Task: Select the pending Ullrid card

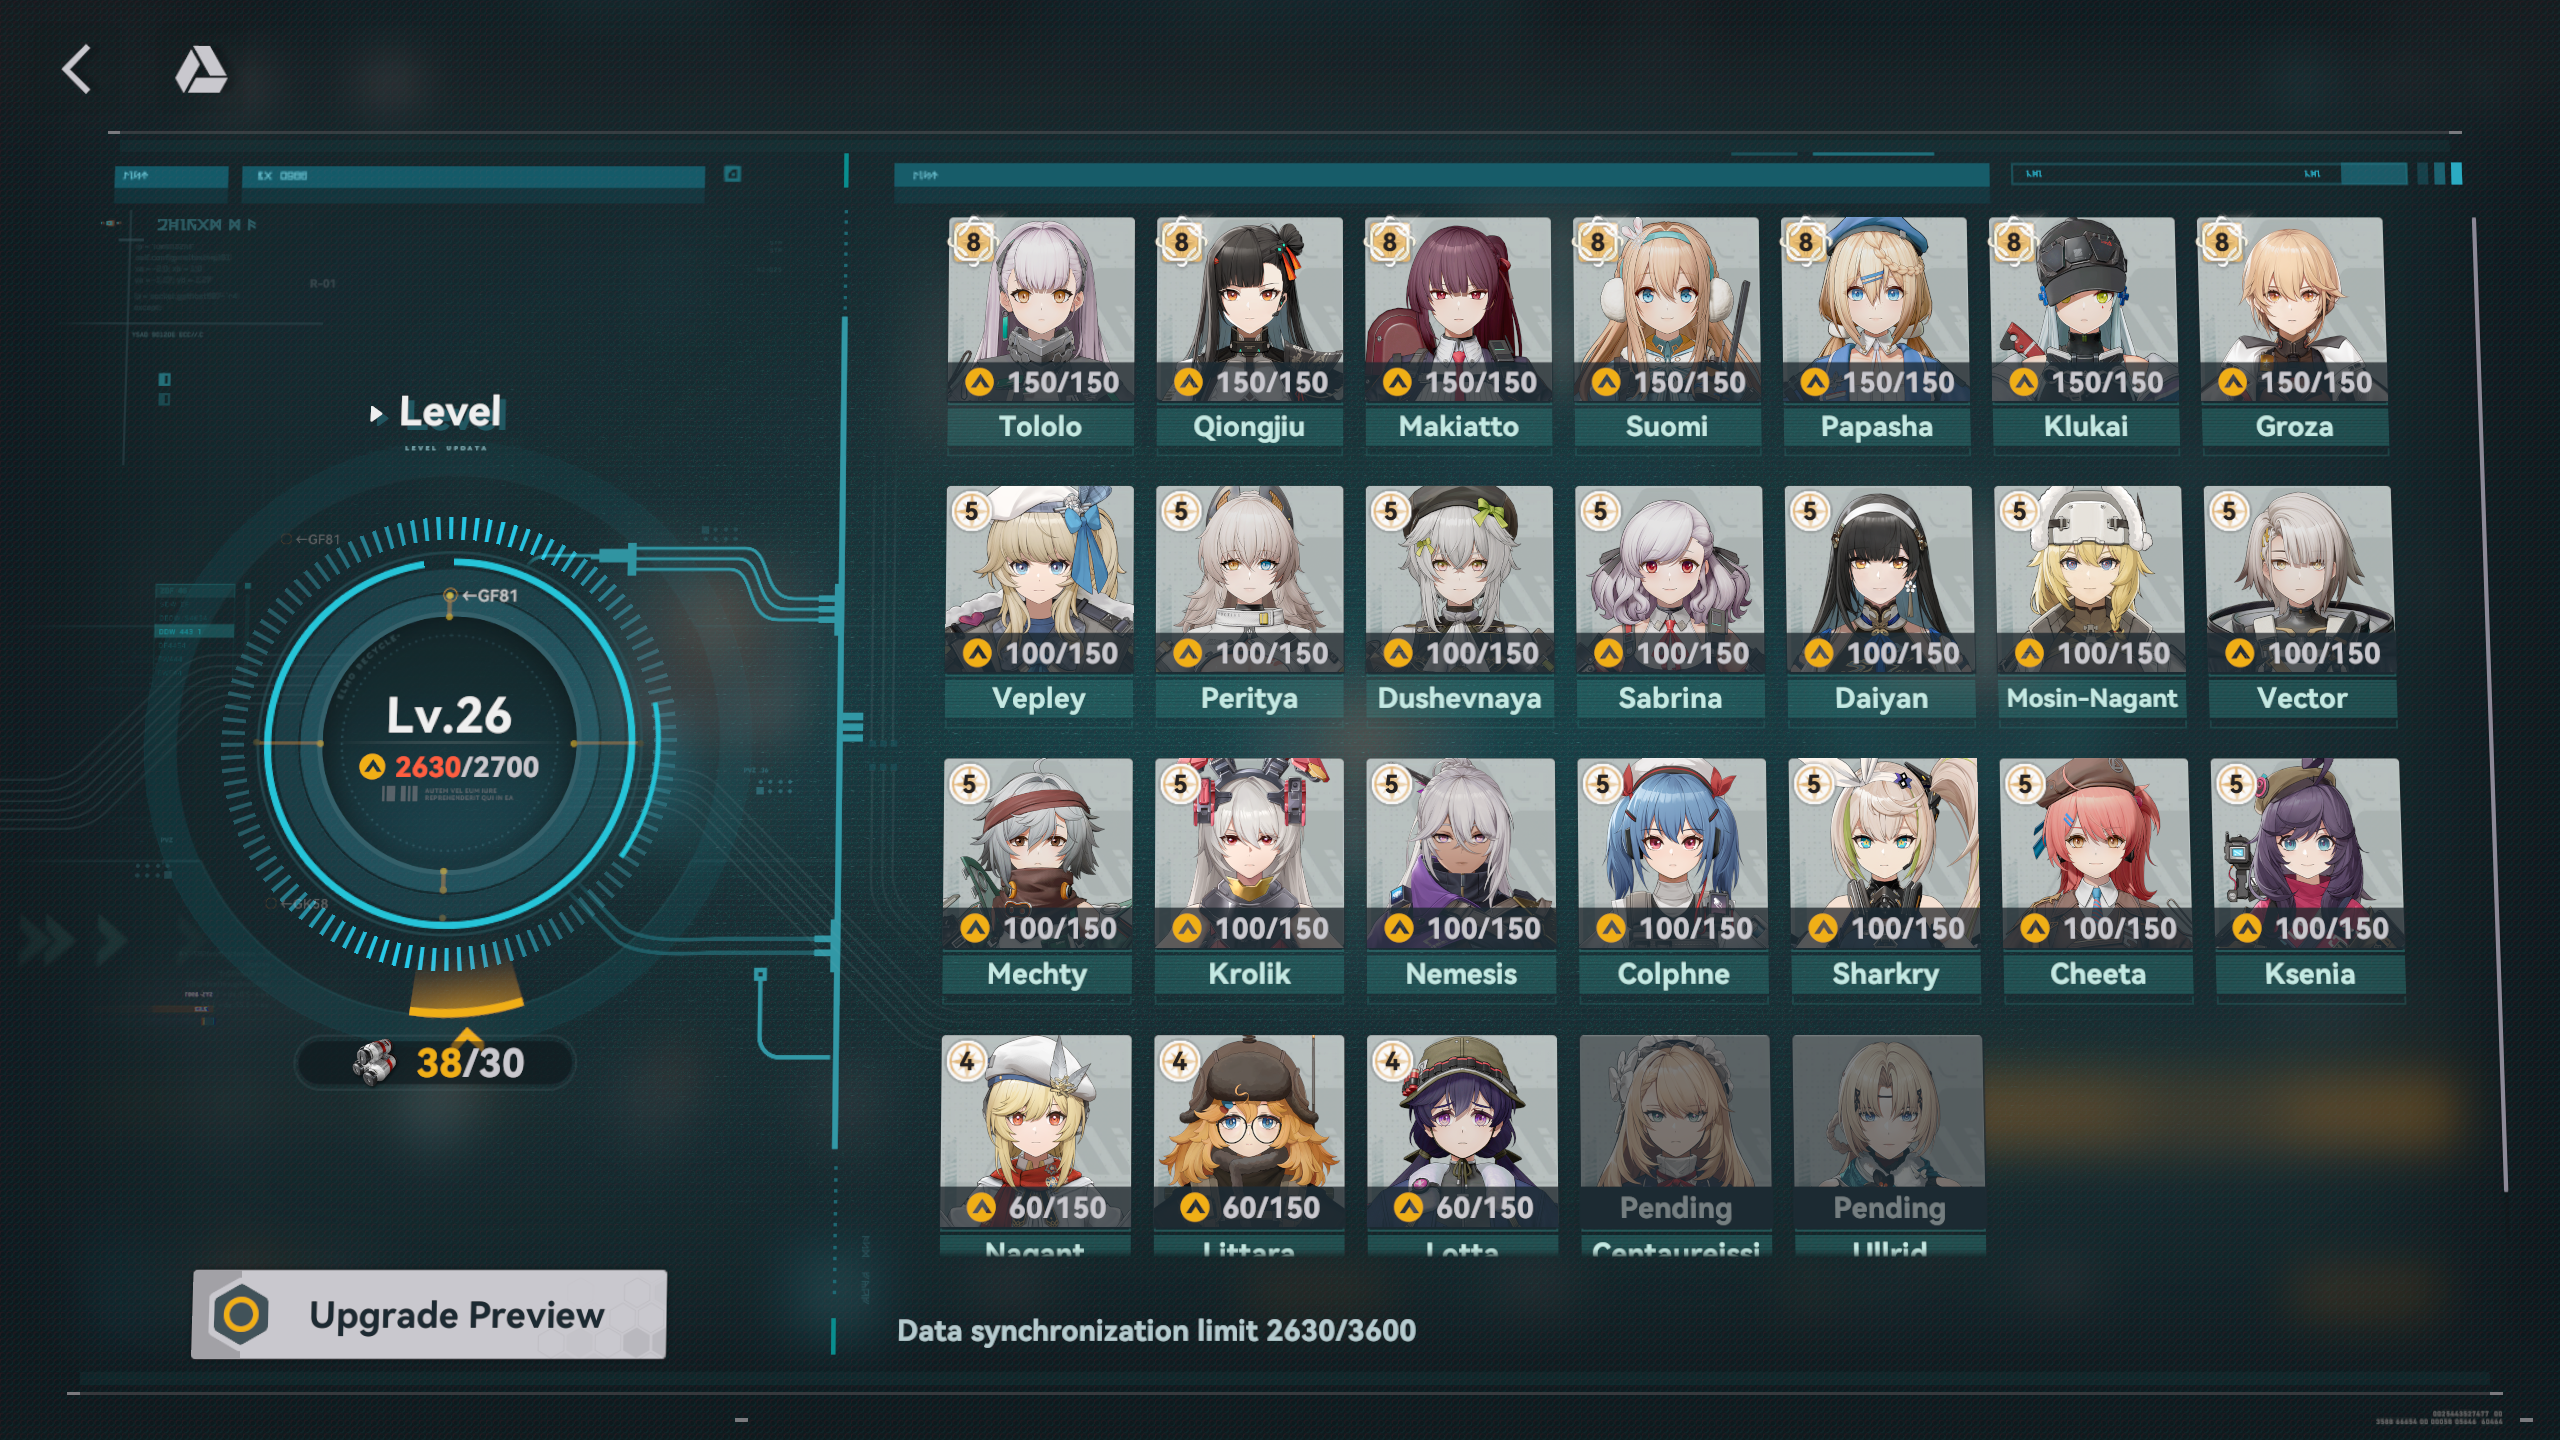Action: (1889, 1145)
